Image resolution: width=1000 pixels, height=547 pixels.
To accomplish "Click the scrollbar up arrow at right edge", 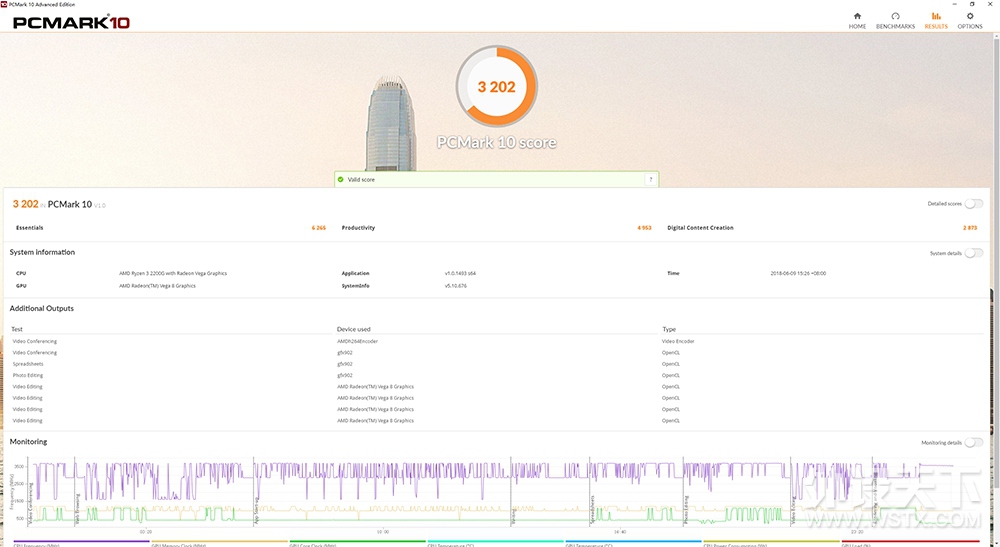I will (996, 37).
